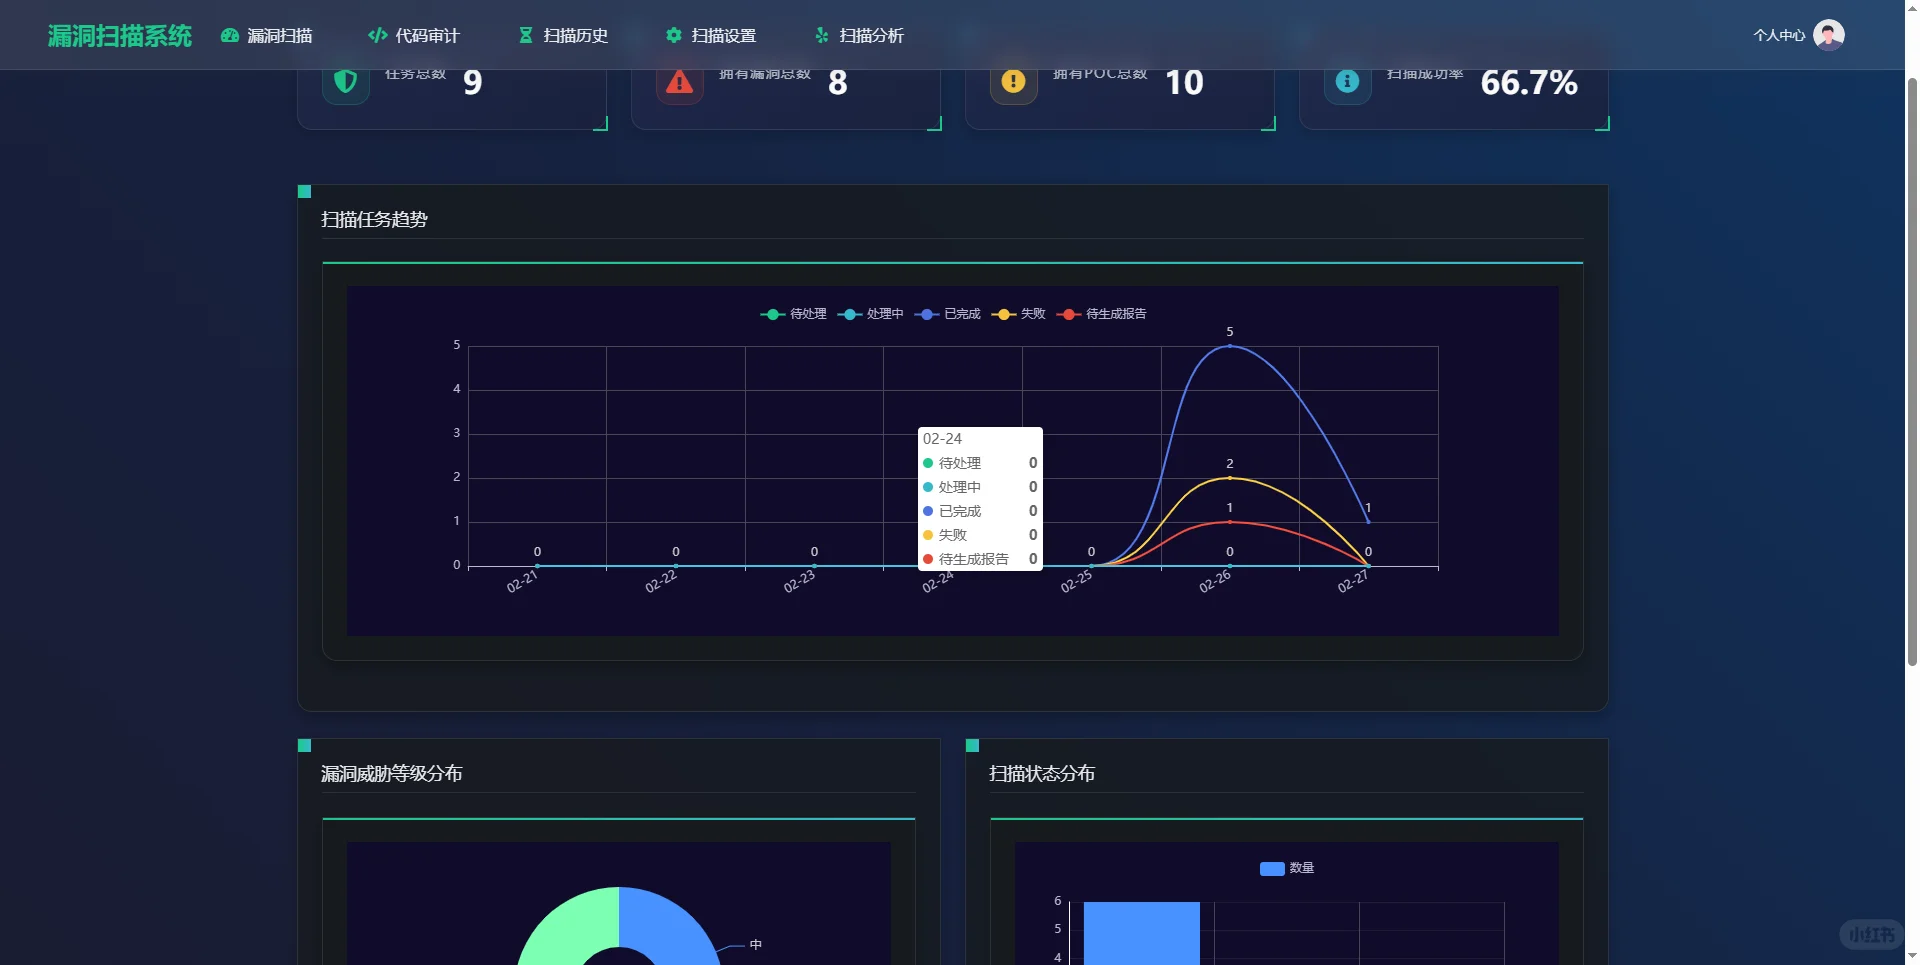
Task: Toggle the 数量 legend in bar chart
Action: [x=1287, y=868]
